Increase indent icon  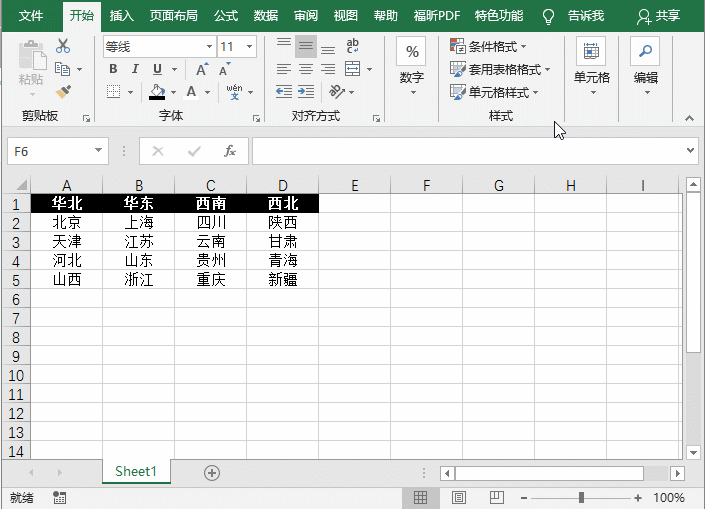click(306, 92)
